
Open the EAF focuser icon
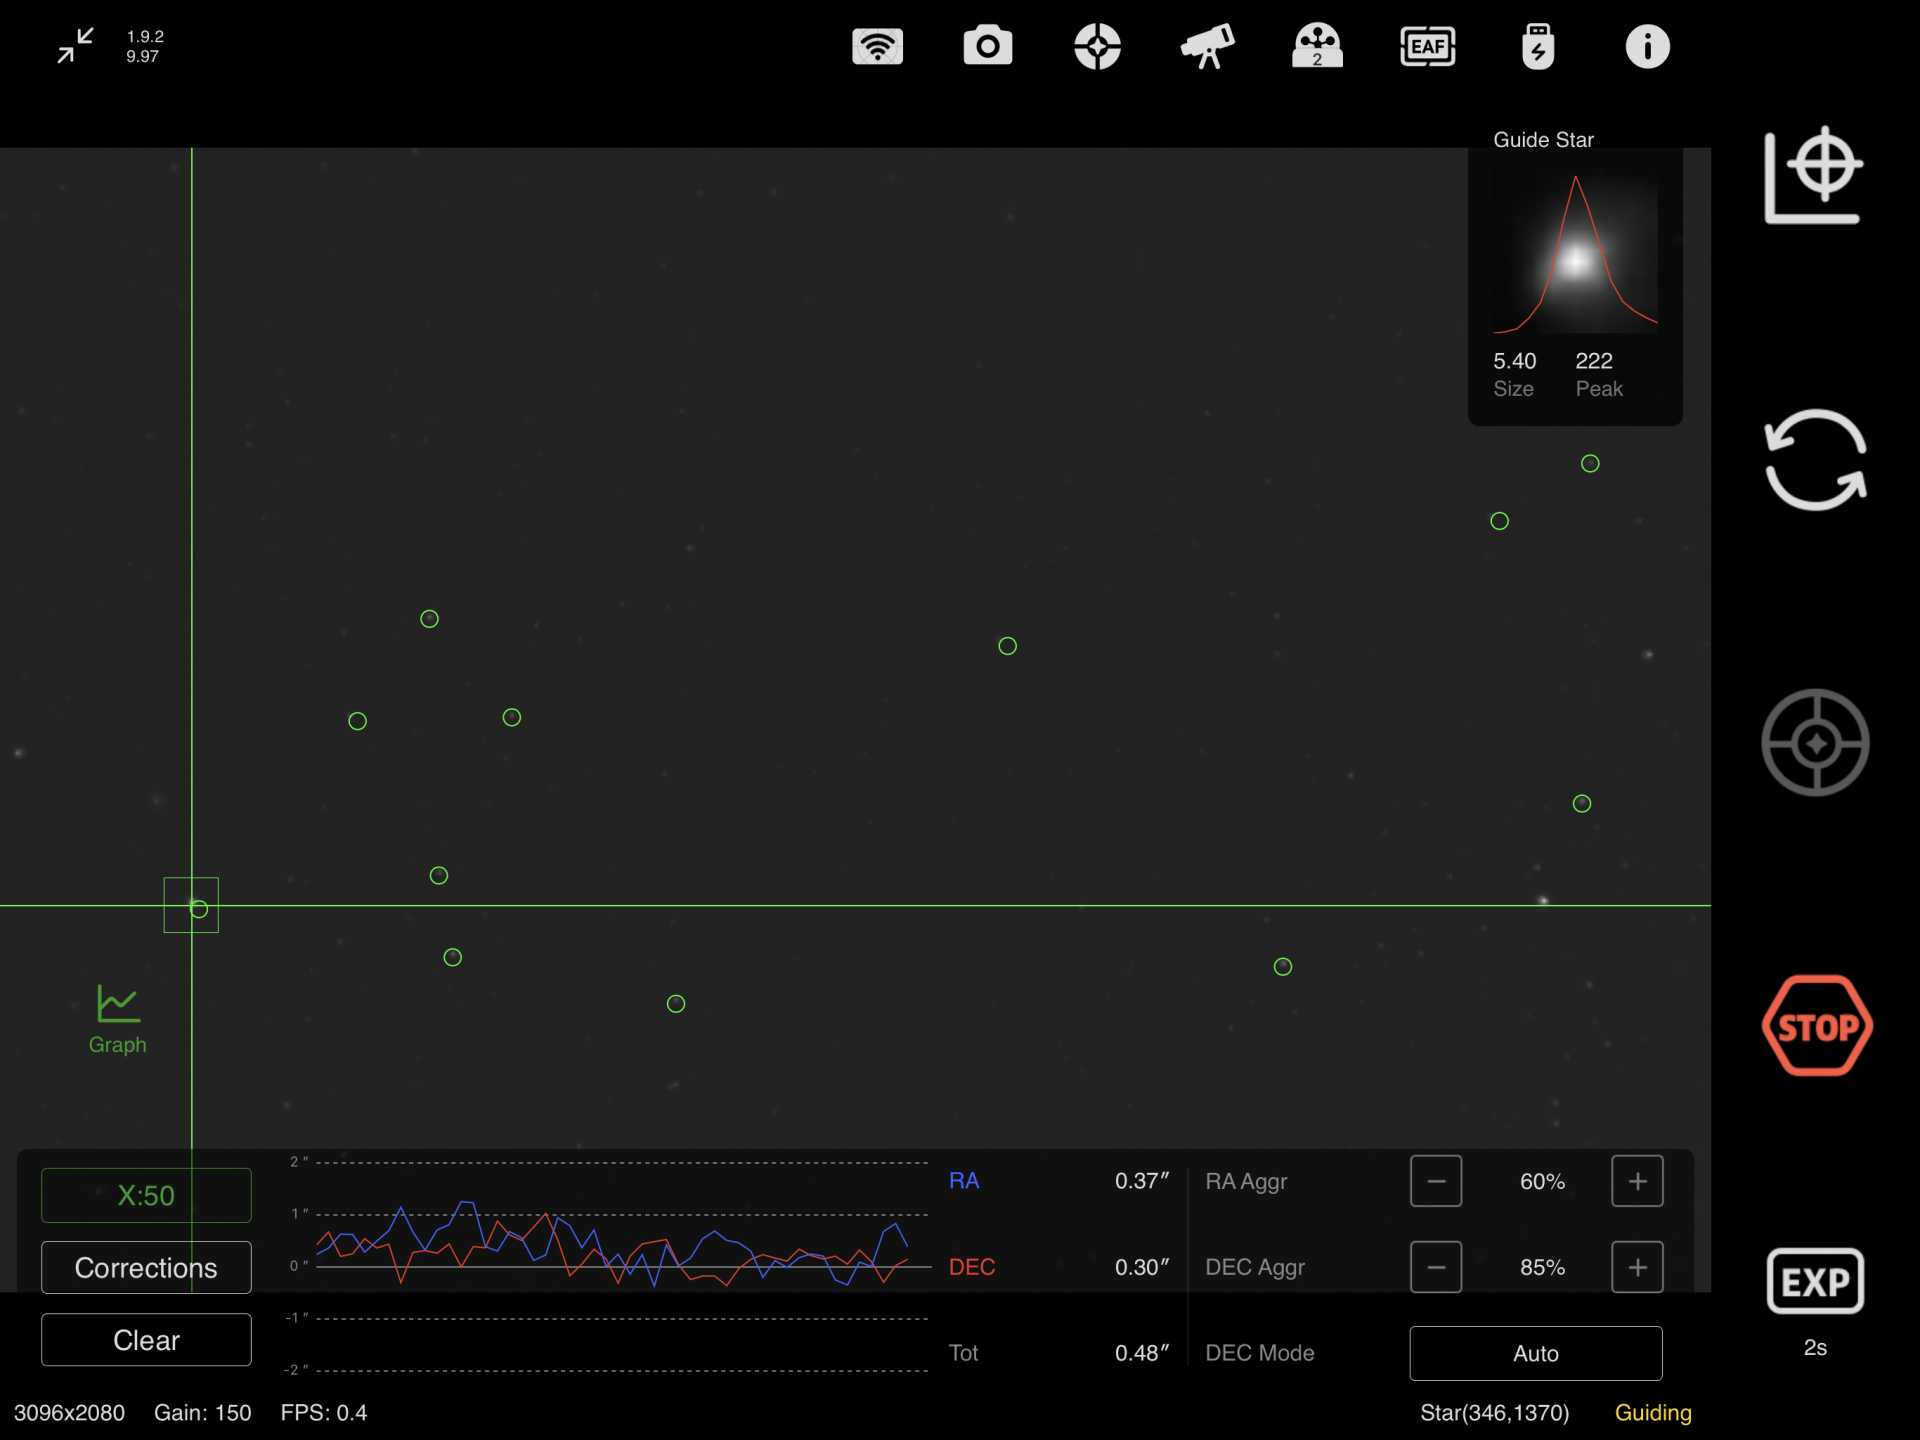1427,46
